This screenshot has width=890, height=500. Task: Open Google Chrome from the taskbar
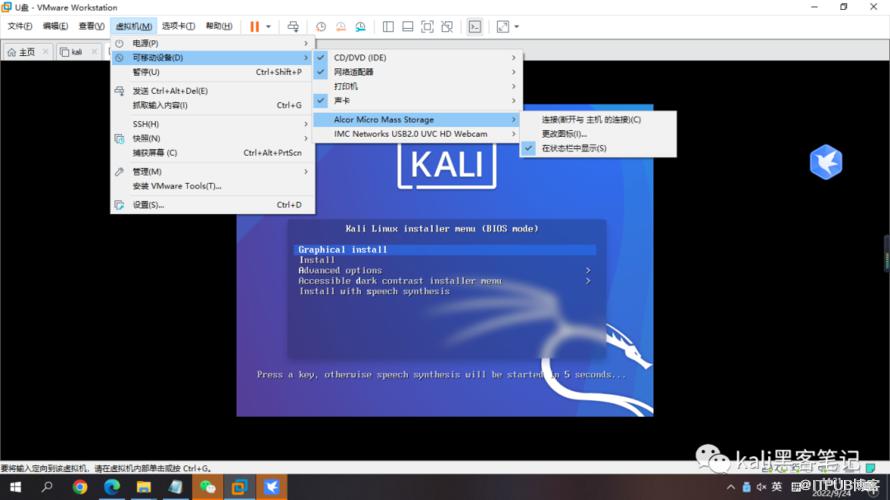[x=79, y=487]
